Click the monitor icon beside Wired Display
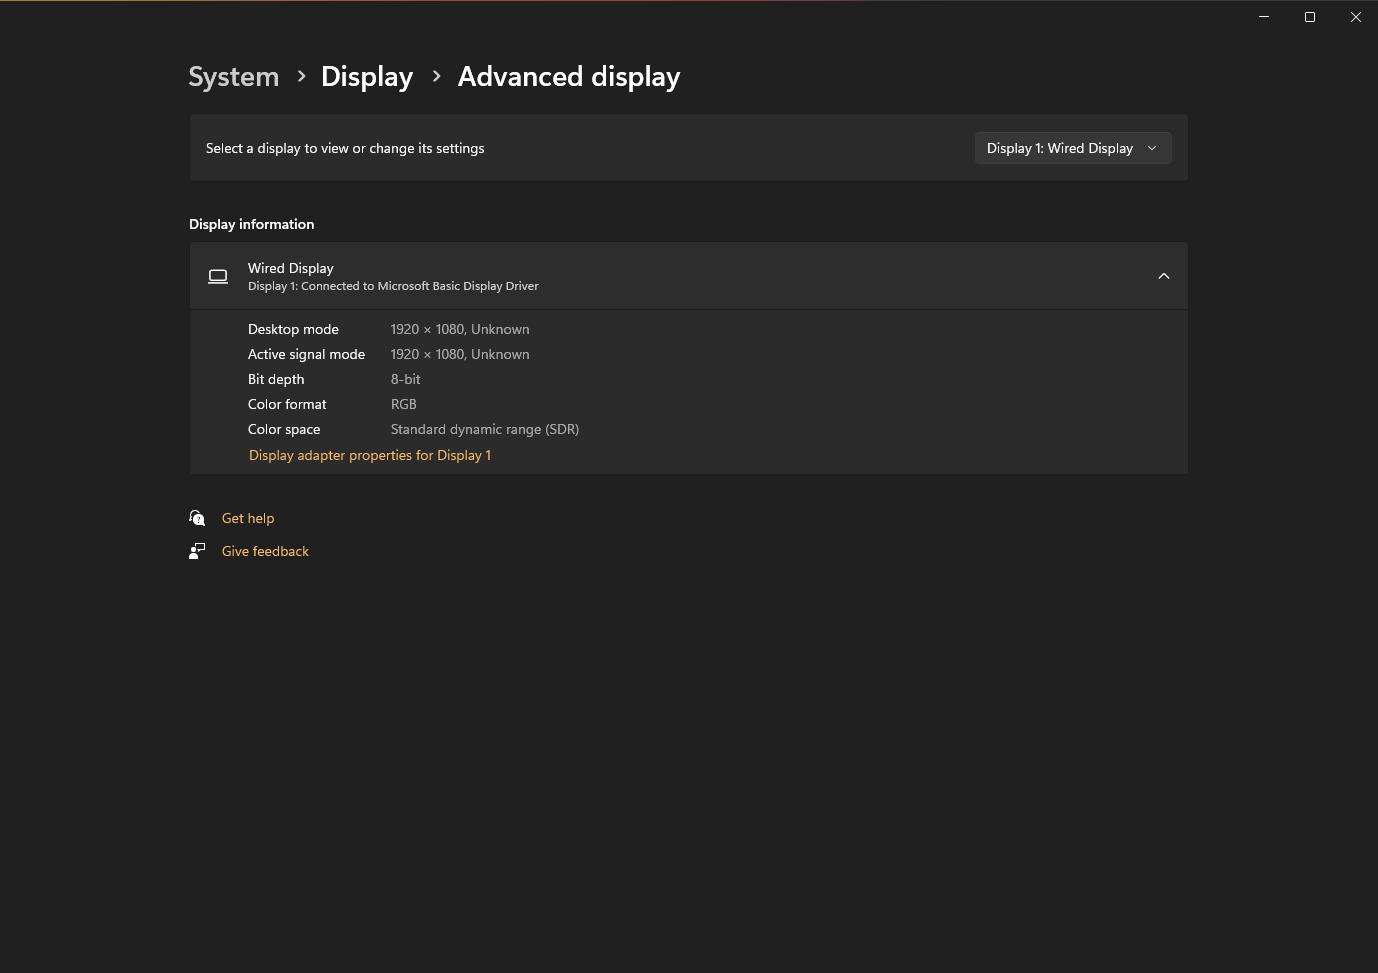Image resolution: width=1378 pixels, height=973 pixels. tap(217, 276)
